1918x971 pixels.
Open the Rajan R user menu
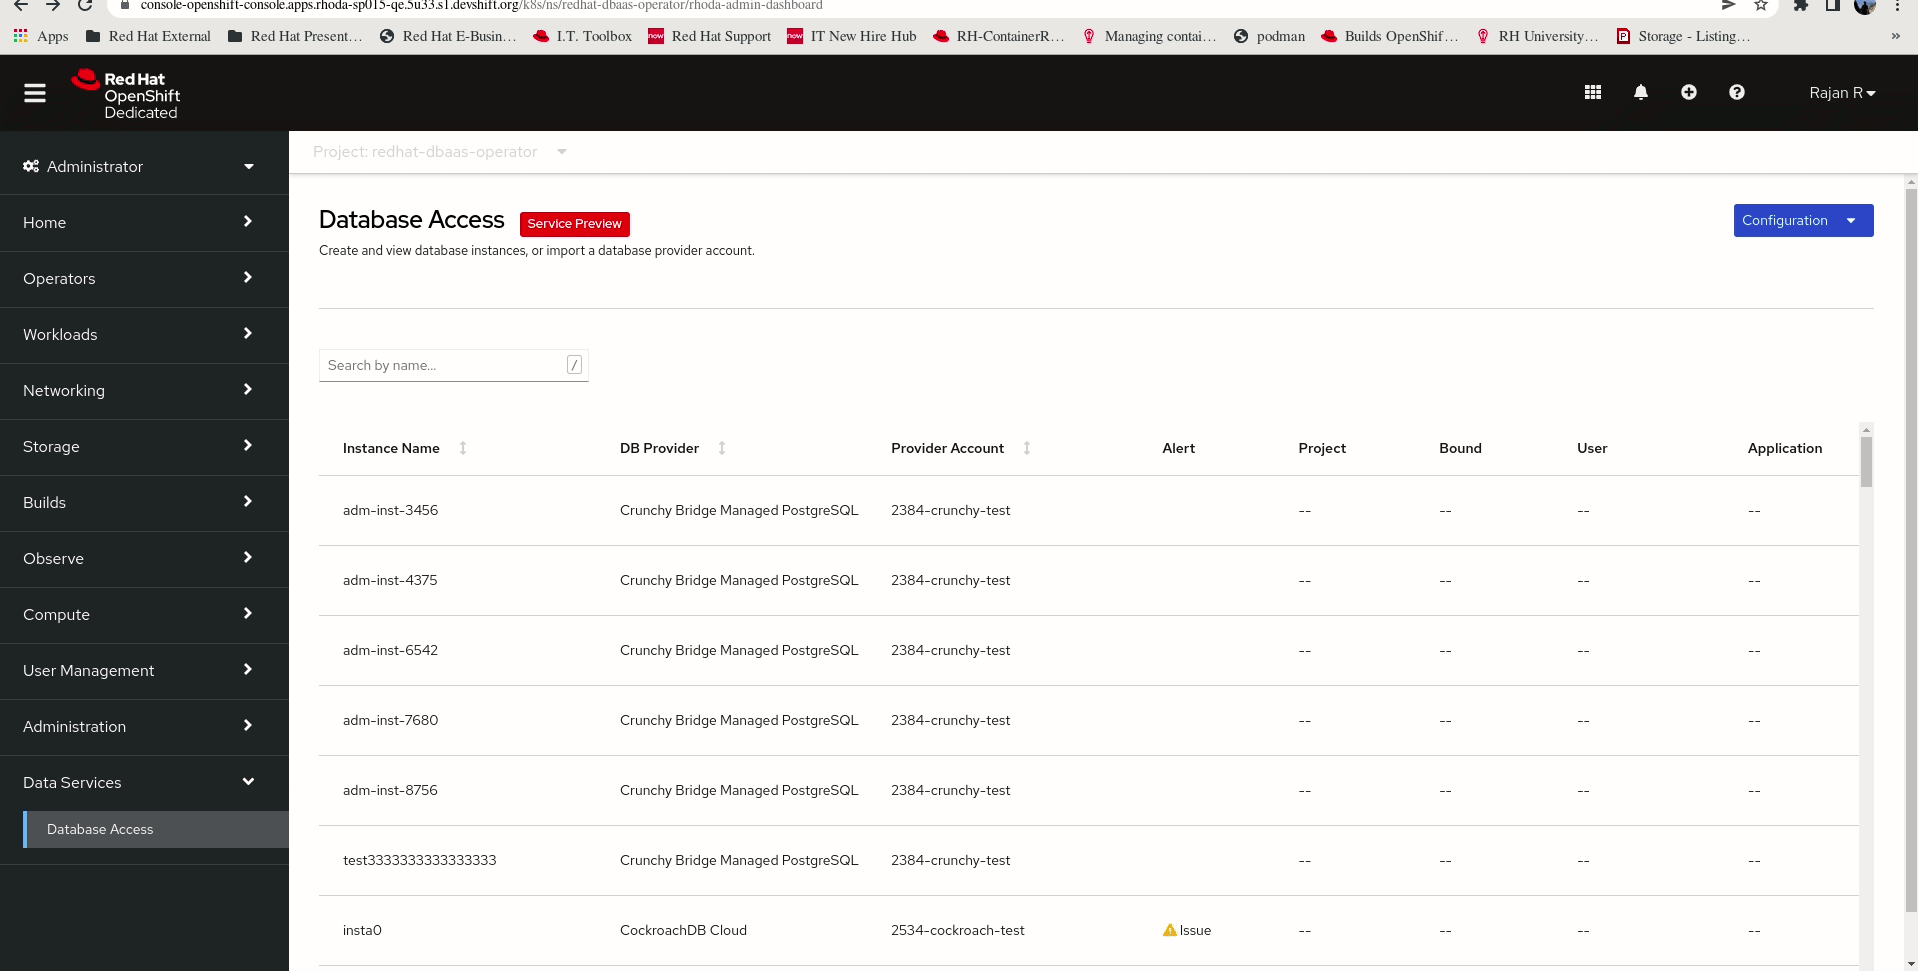[1842, 93]
